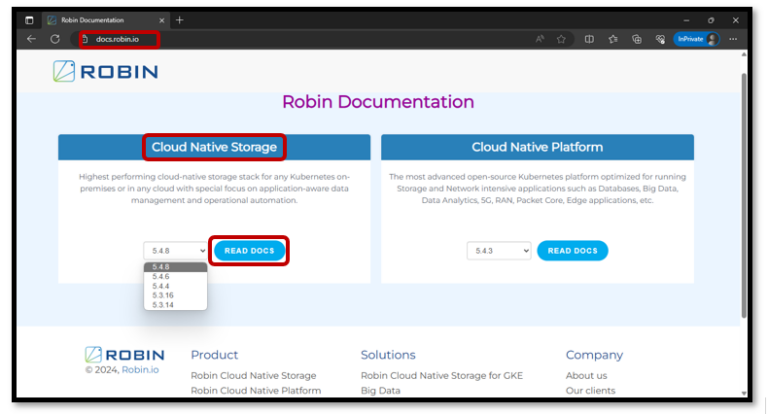Open the Our clients footer link

[x=590, y=390]
